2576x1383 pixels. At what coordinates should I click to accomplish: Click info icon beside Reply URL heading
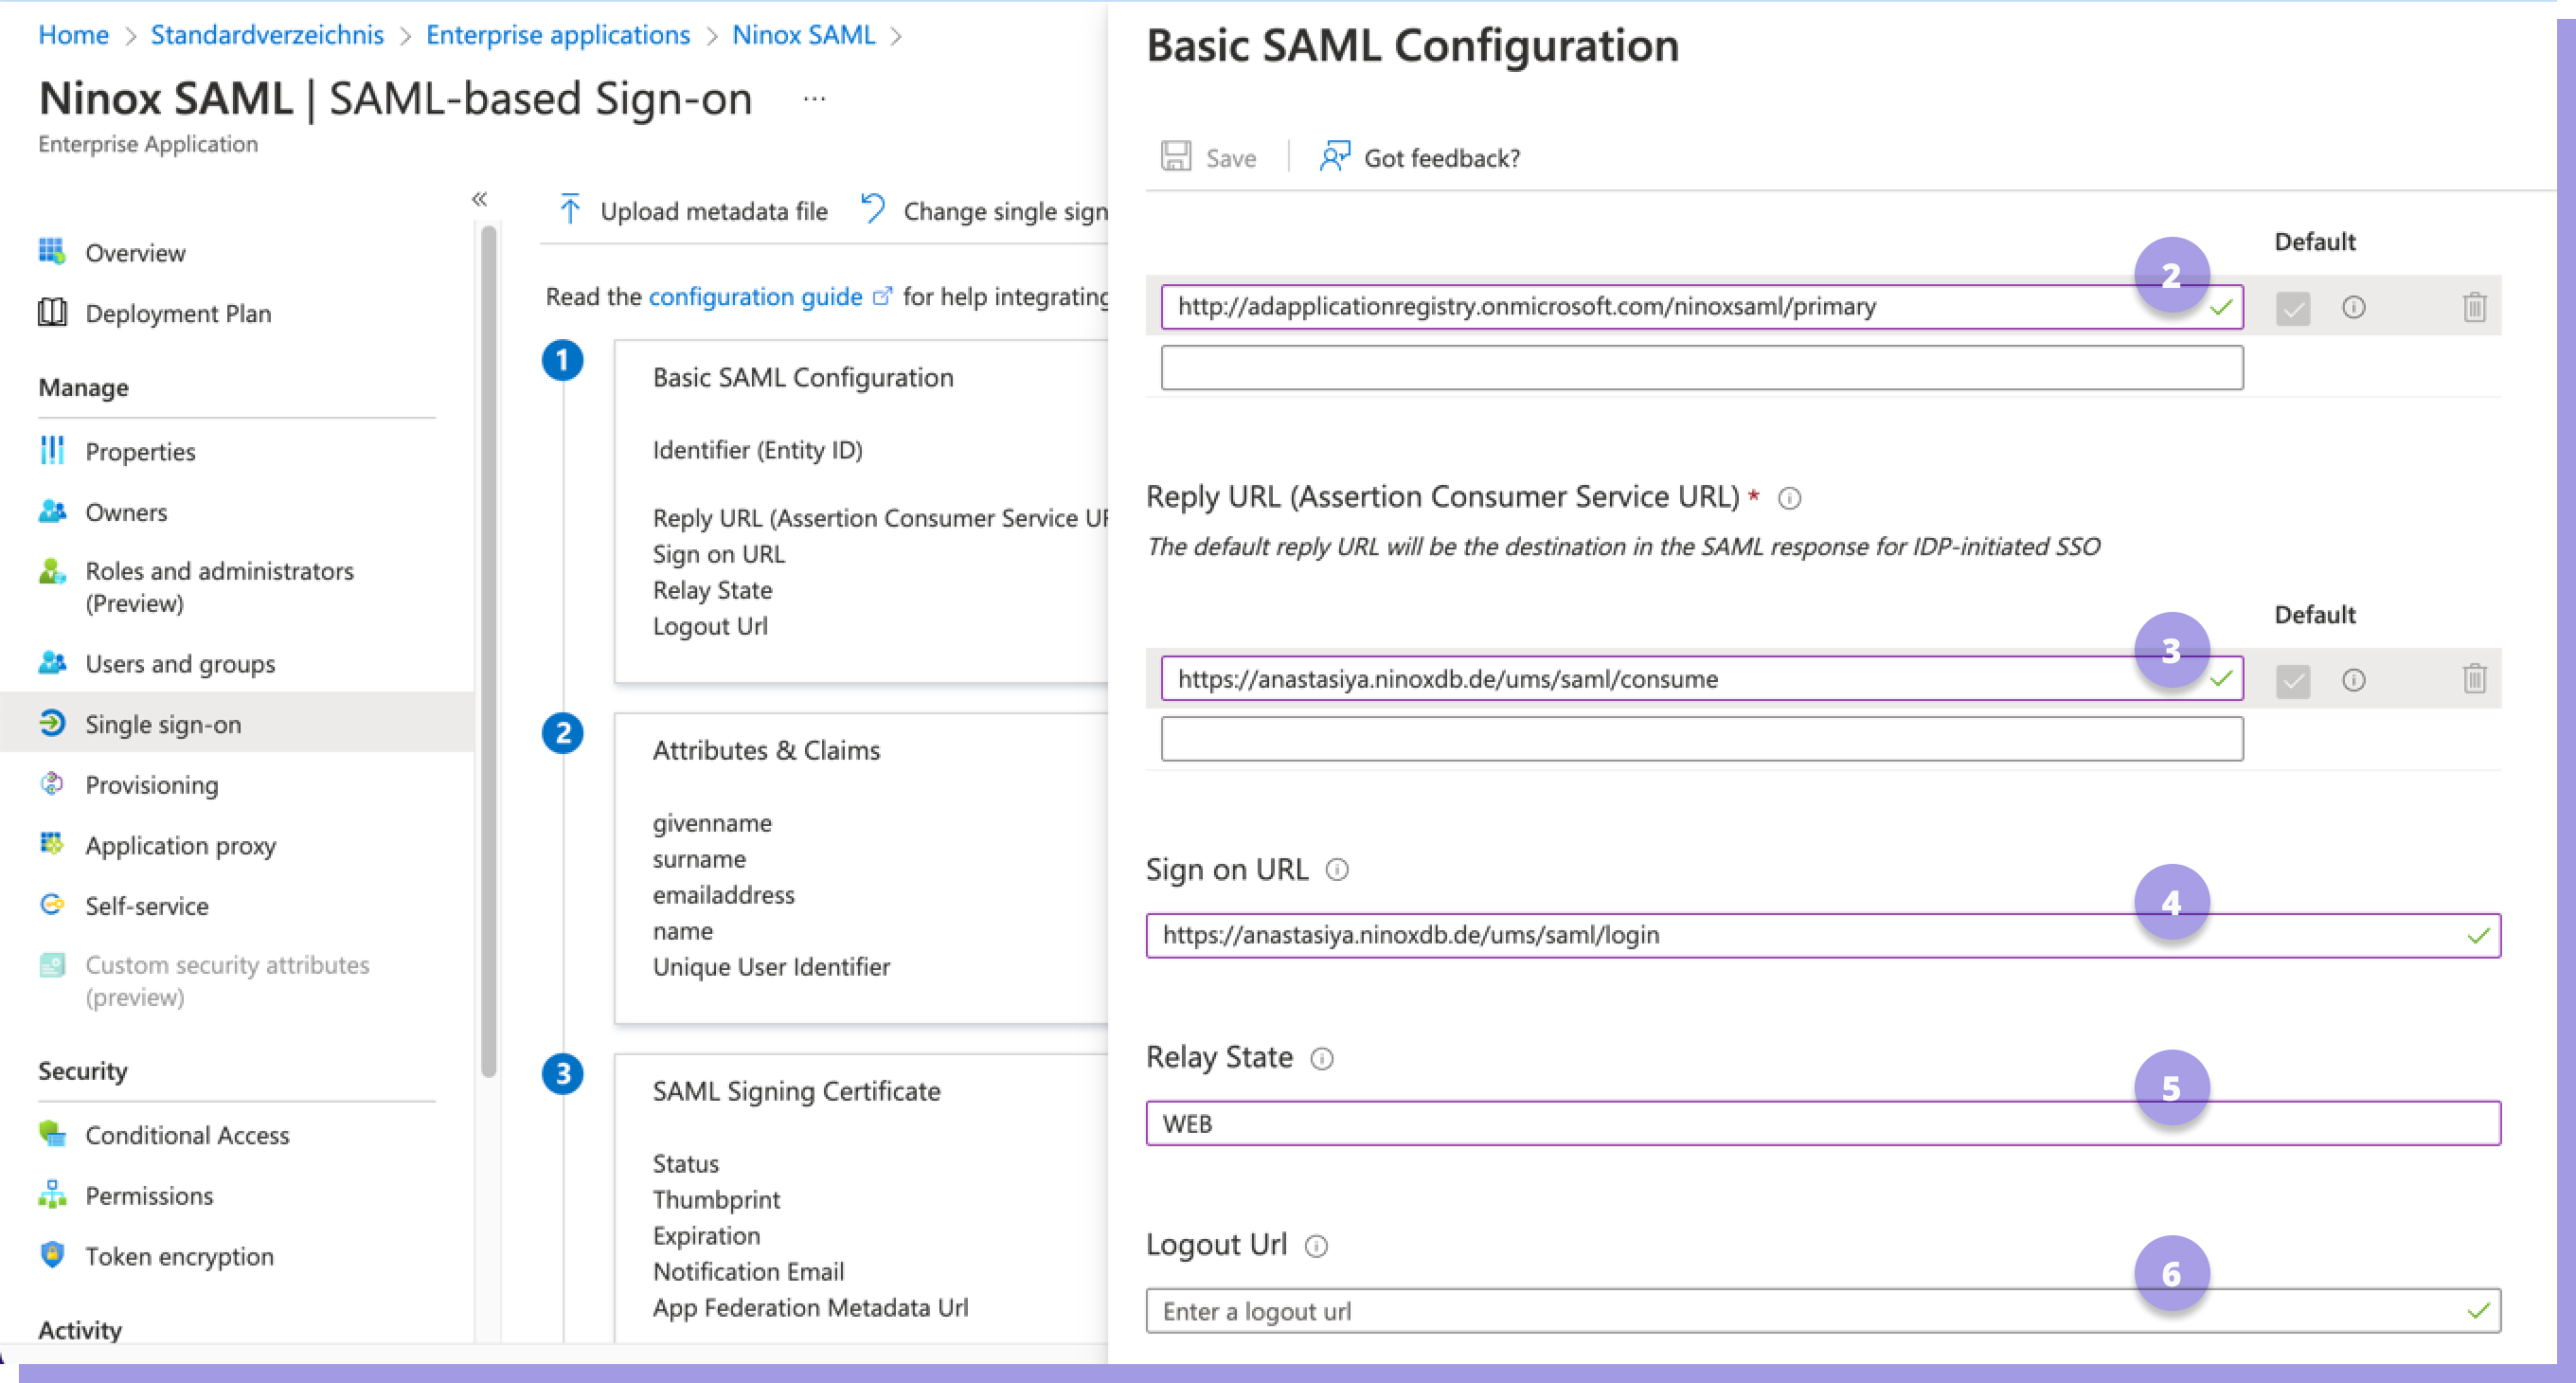pos(1789,498)
